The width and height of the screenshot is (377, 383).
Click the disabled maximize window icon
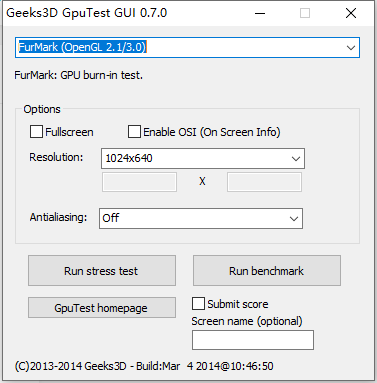pos(305,13)
